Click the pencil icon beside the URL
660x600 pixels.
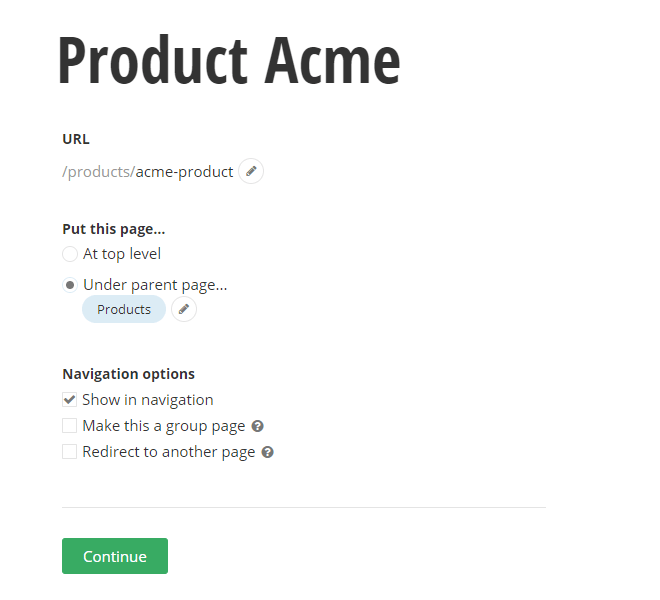tap(251, 171)
